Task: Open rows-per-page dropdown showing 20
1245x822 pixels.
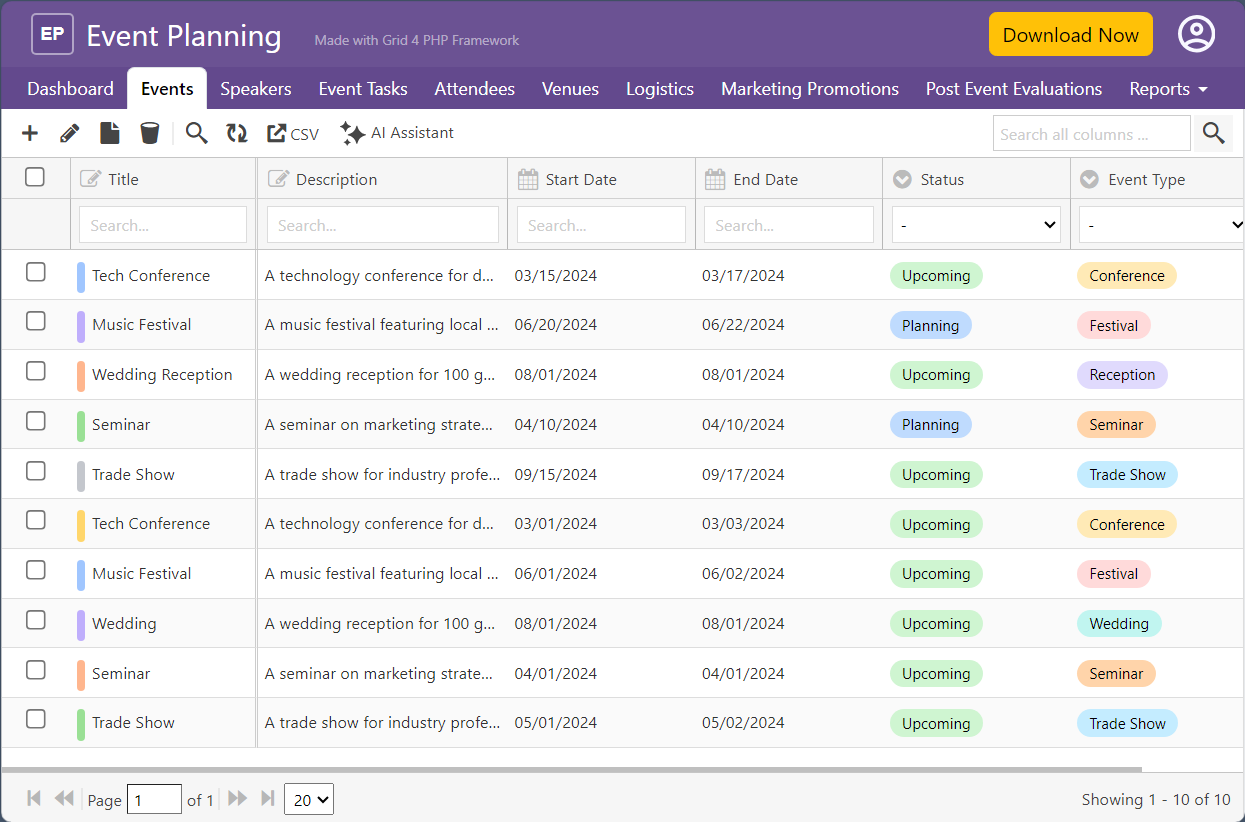Action: click(x=309, y=799)
